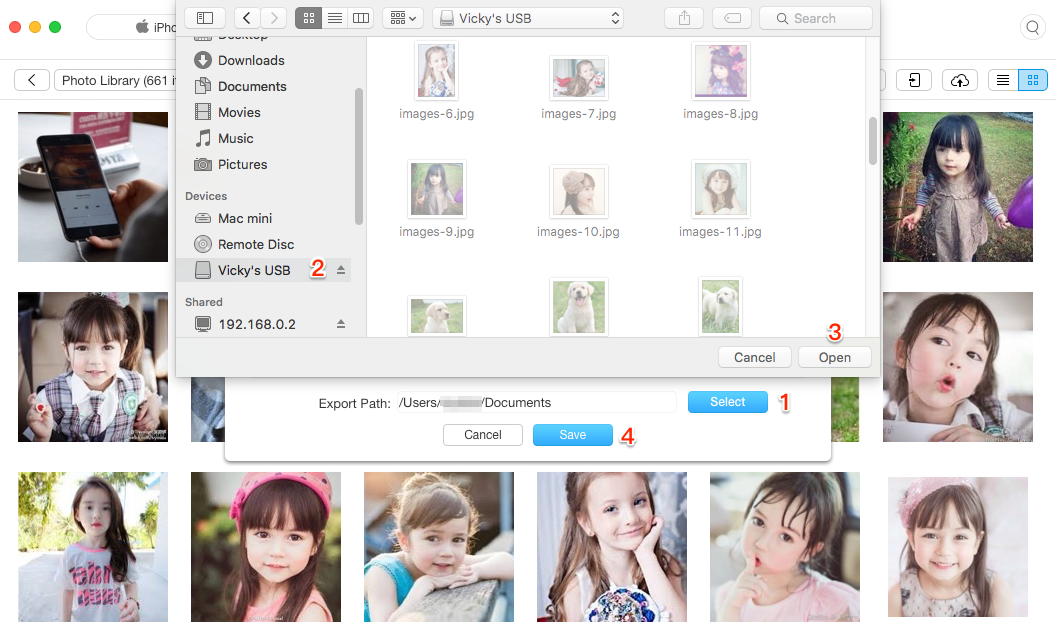
Task: Select images-6.jpg thumbnail
Action: [436, 70]
